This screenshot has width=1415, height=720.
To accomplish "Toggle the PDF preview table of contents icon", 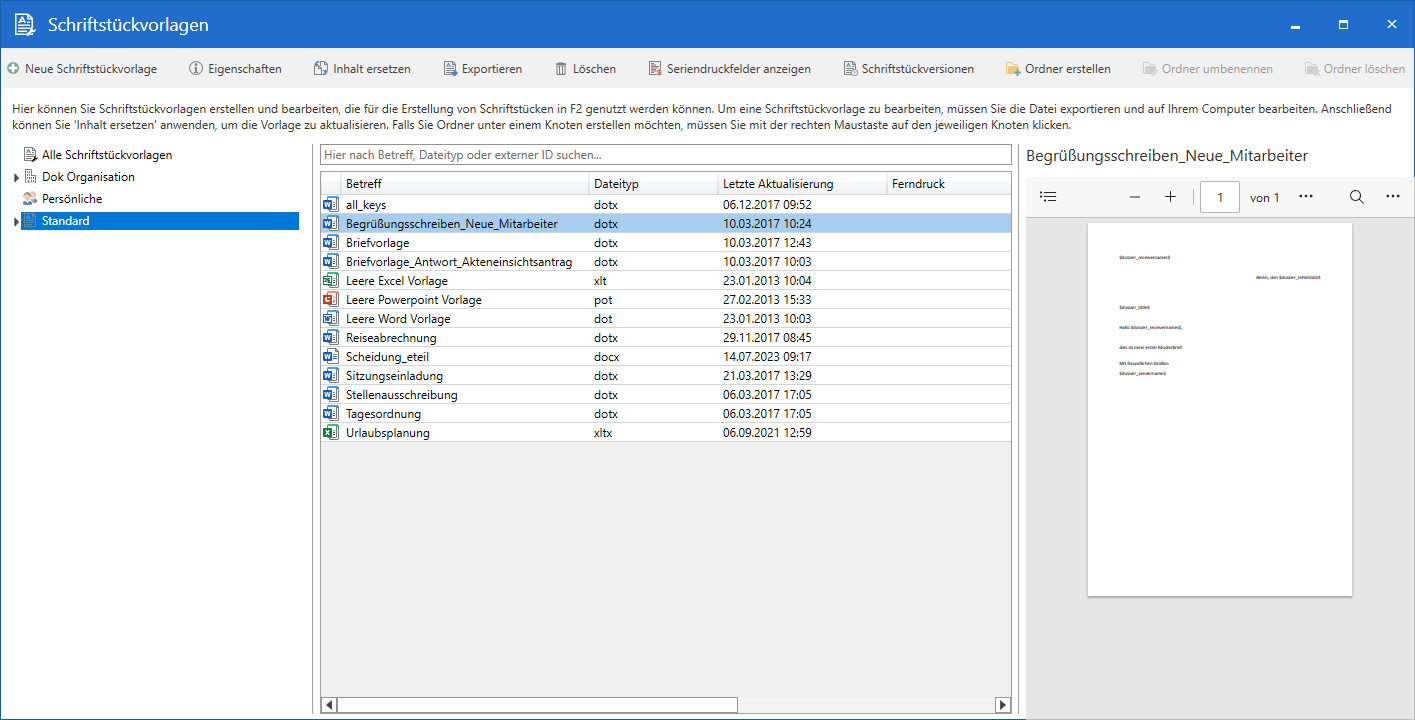I will (1047, 197).
